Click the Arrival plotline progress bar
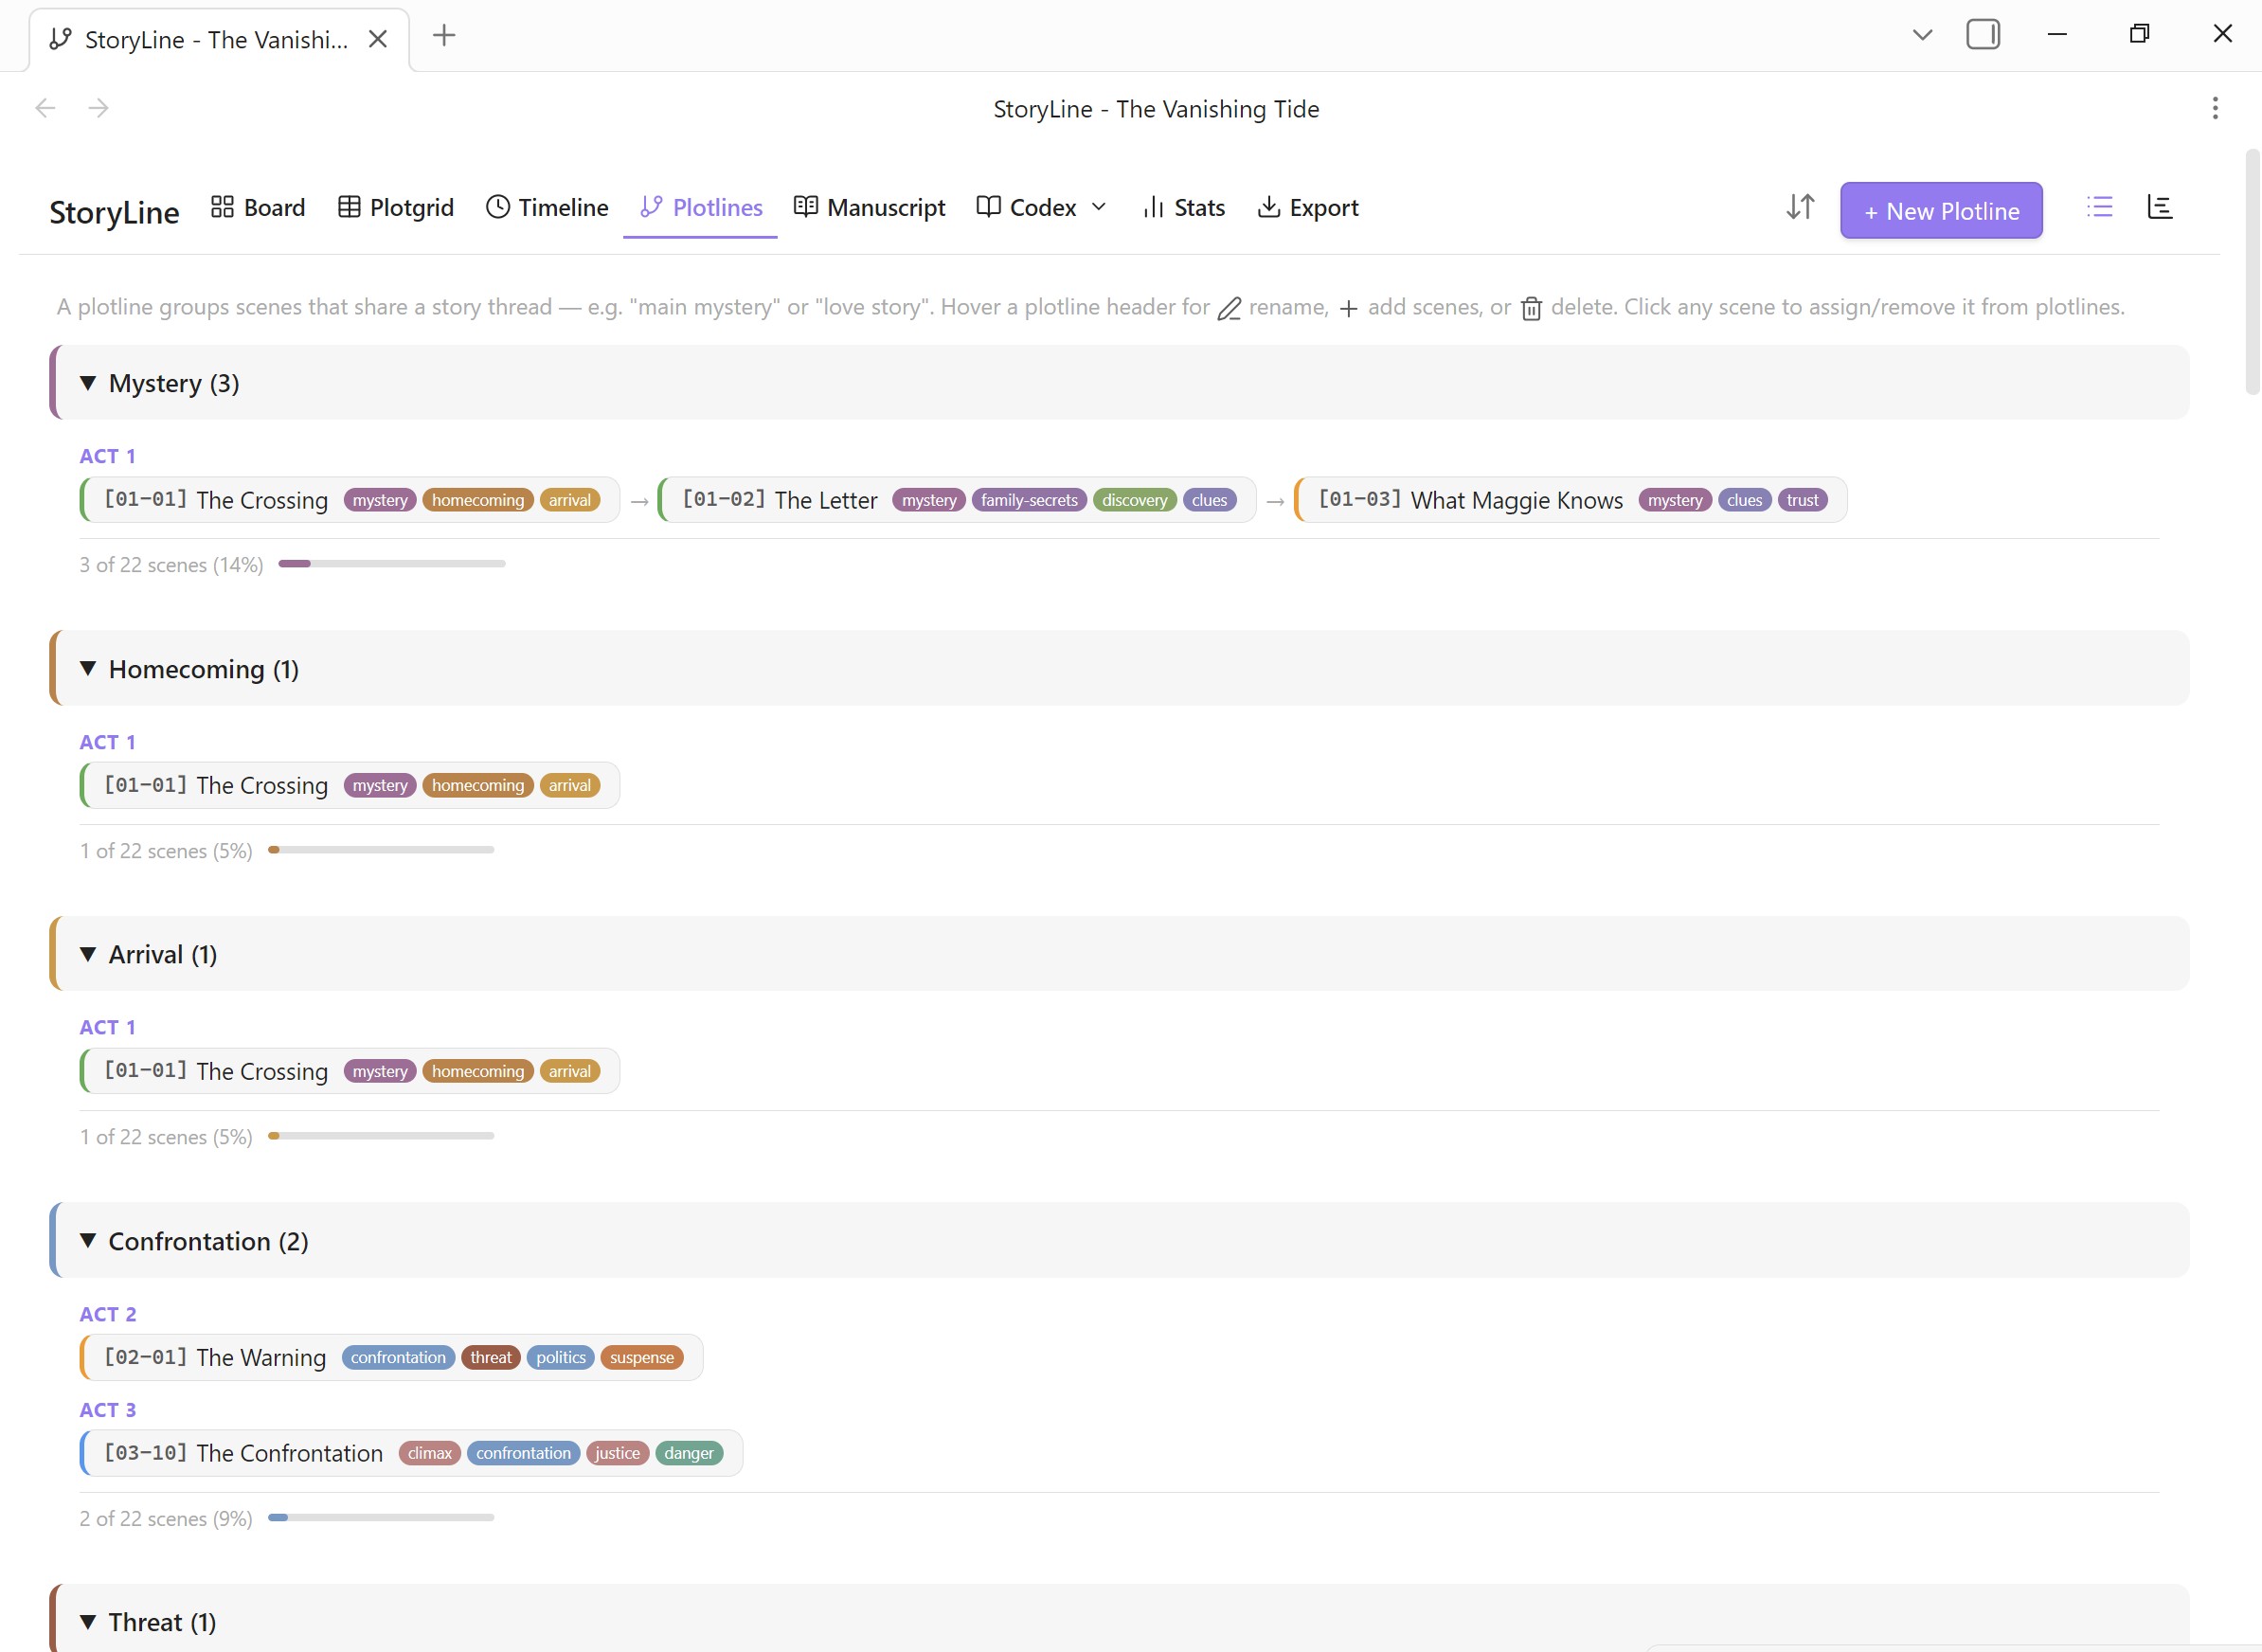This screenshot has height=1652, width=2262. pos(381,1136)
